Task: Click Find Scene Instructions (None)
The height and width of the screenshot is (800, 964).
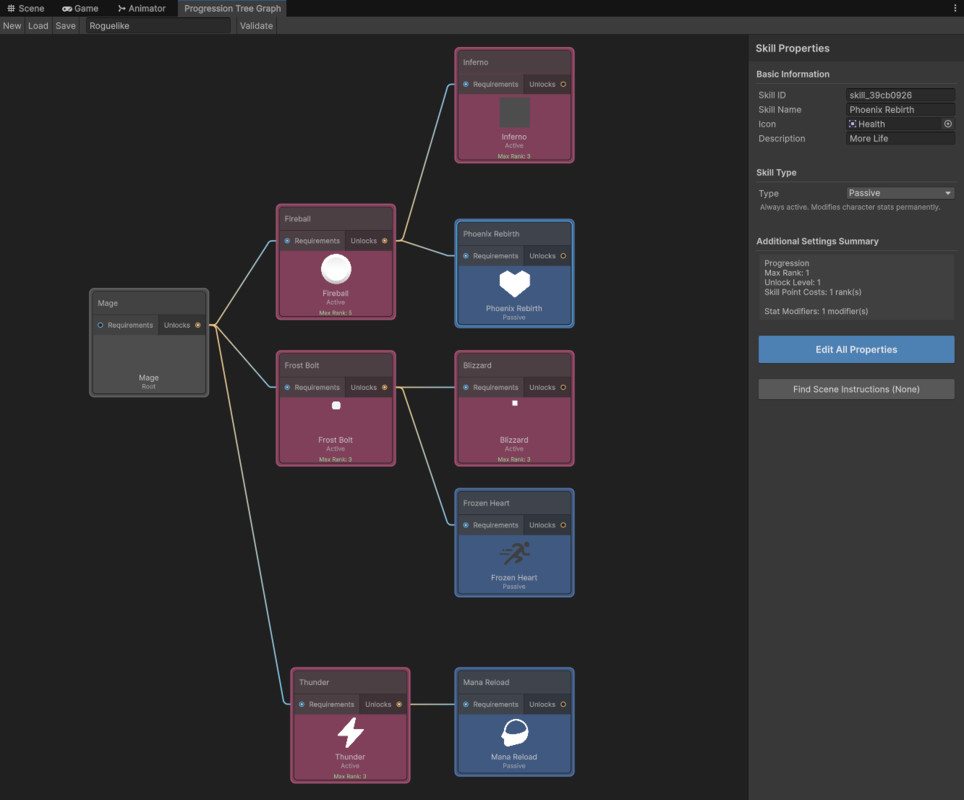Action: pos(856,389)
